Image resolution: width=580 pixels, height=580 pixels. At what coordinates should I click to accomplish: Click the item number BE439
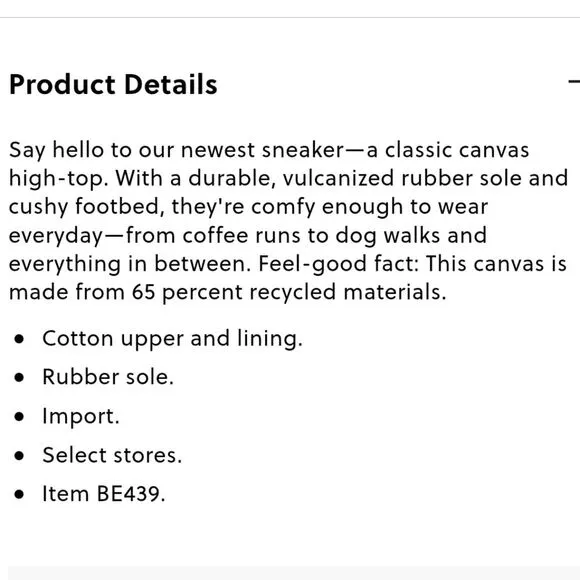[x=129, y=493]
